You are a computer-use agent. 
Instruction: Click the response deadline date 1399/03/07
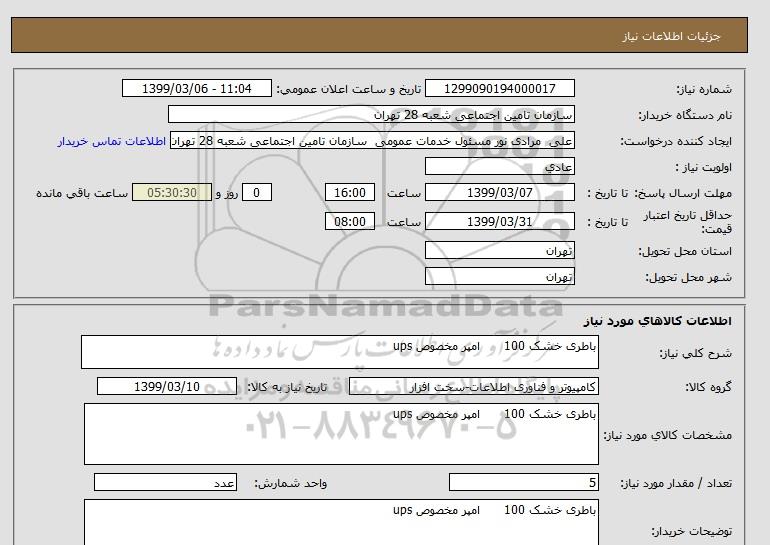tap(499, 192)
